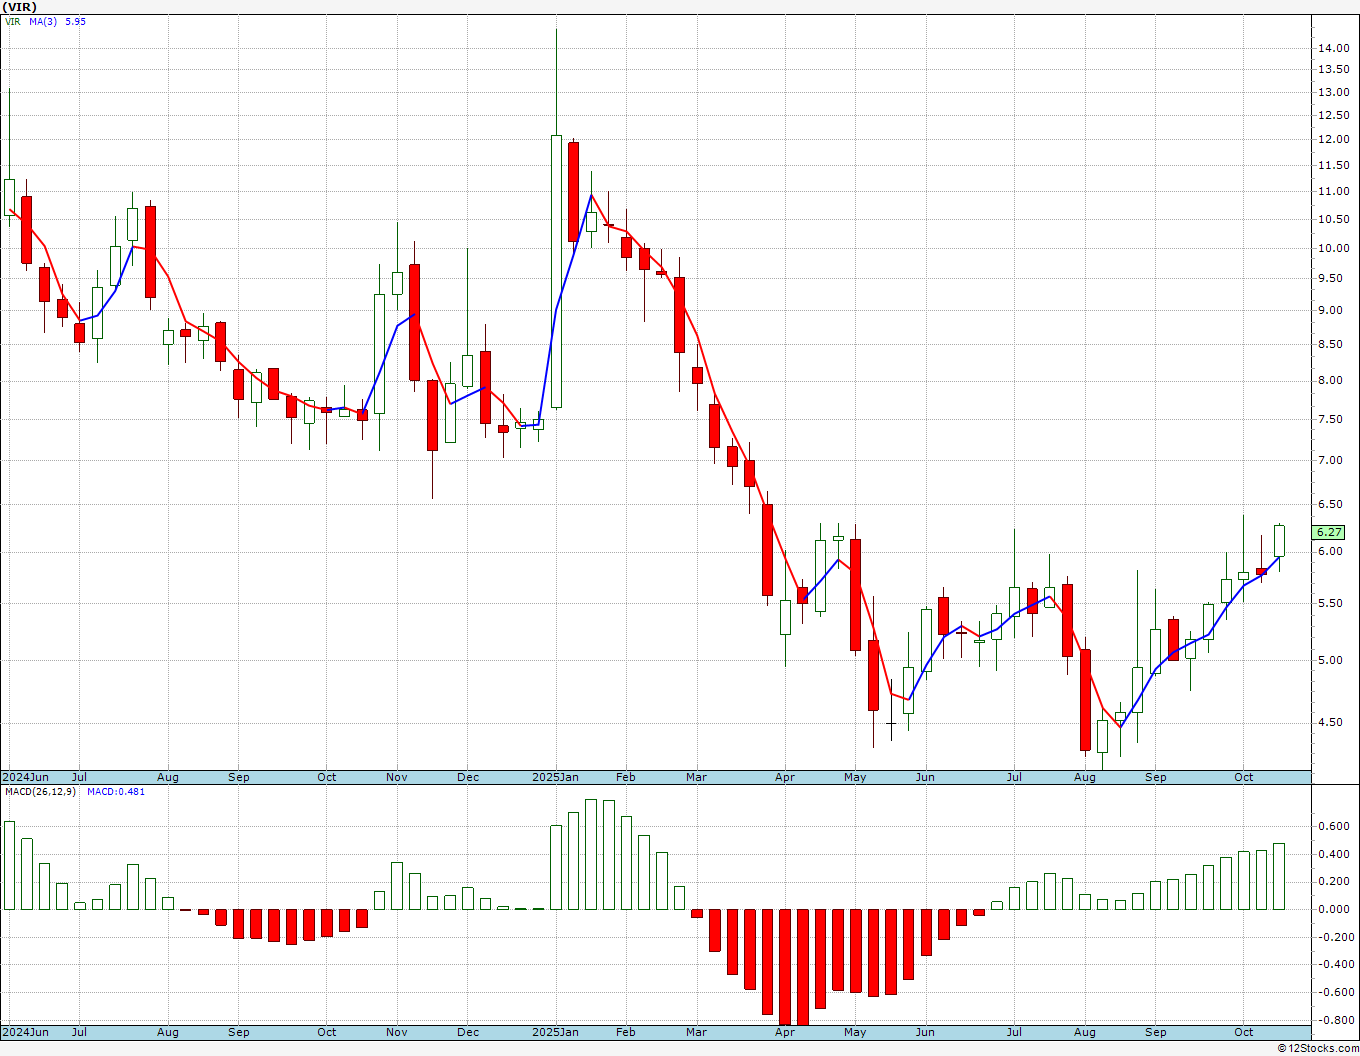
Task: Click the 11.50 price axis label
Action: click(x=1333, y=166)
